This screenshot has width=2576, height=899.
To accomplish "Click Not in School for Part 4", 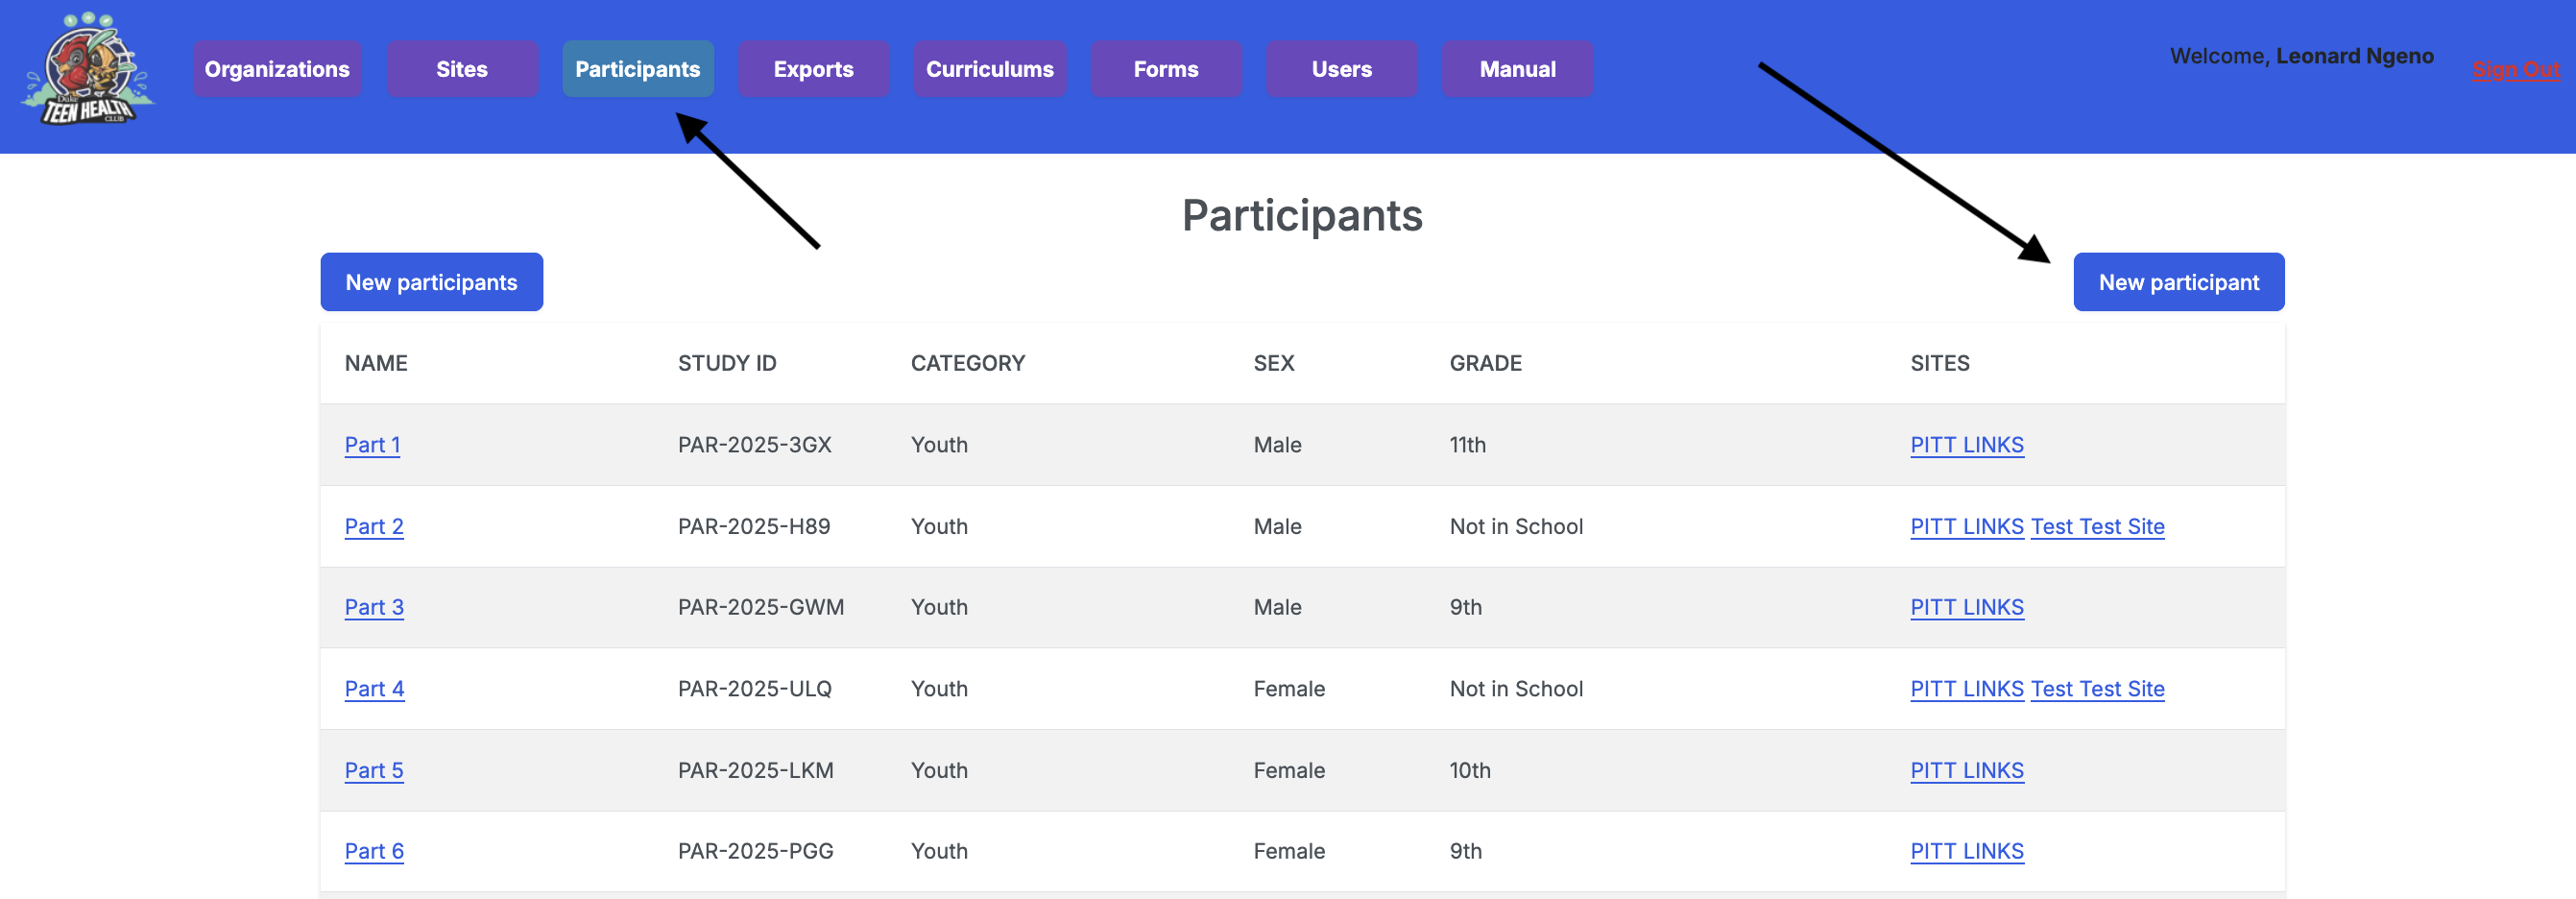I will (x=1516, y=689).
